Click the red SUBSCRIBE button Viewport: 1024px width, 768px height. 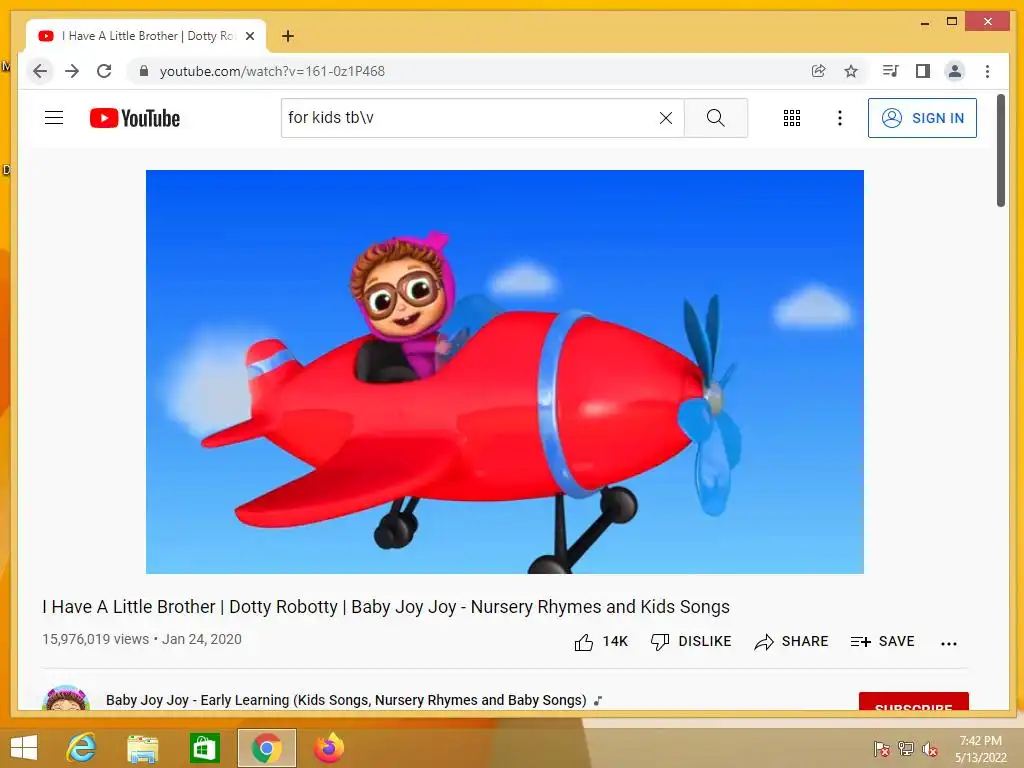point(913,701)
